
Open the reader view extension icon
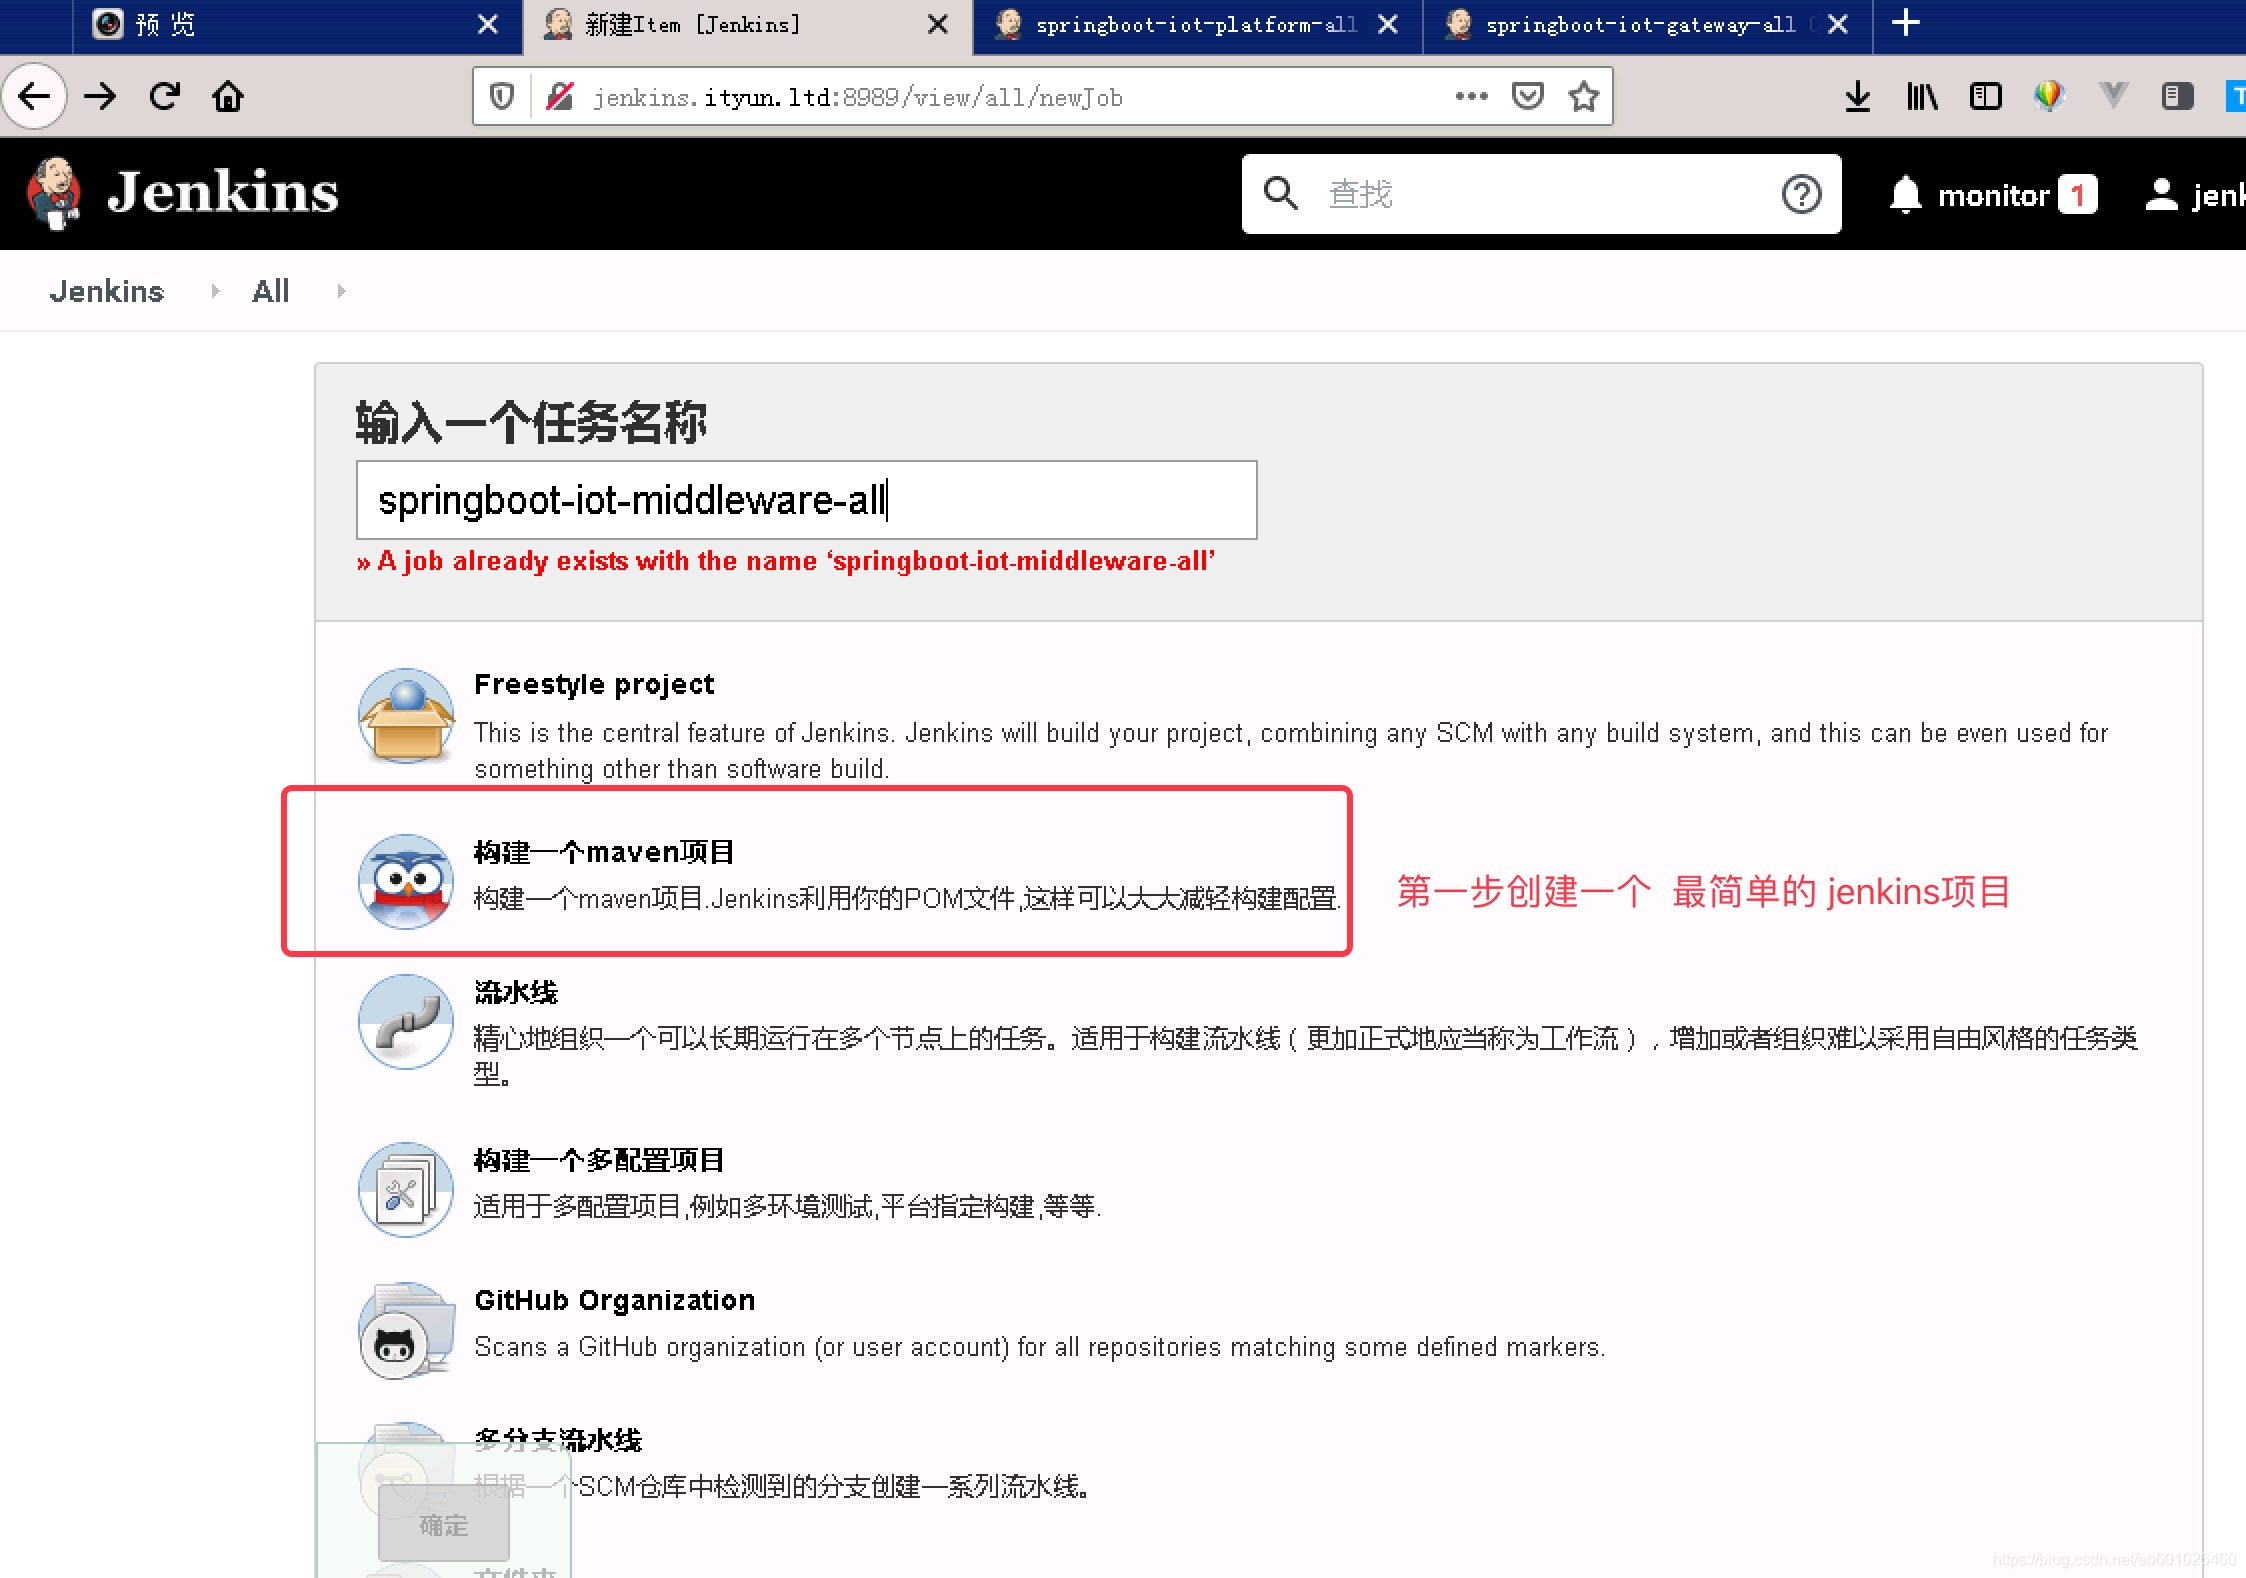(2177, 97)
